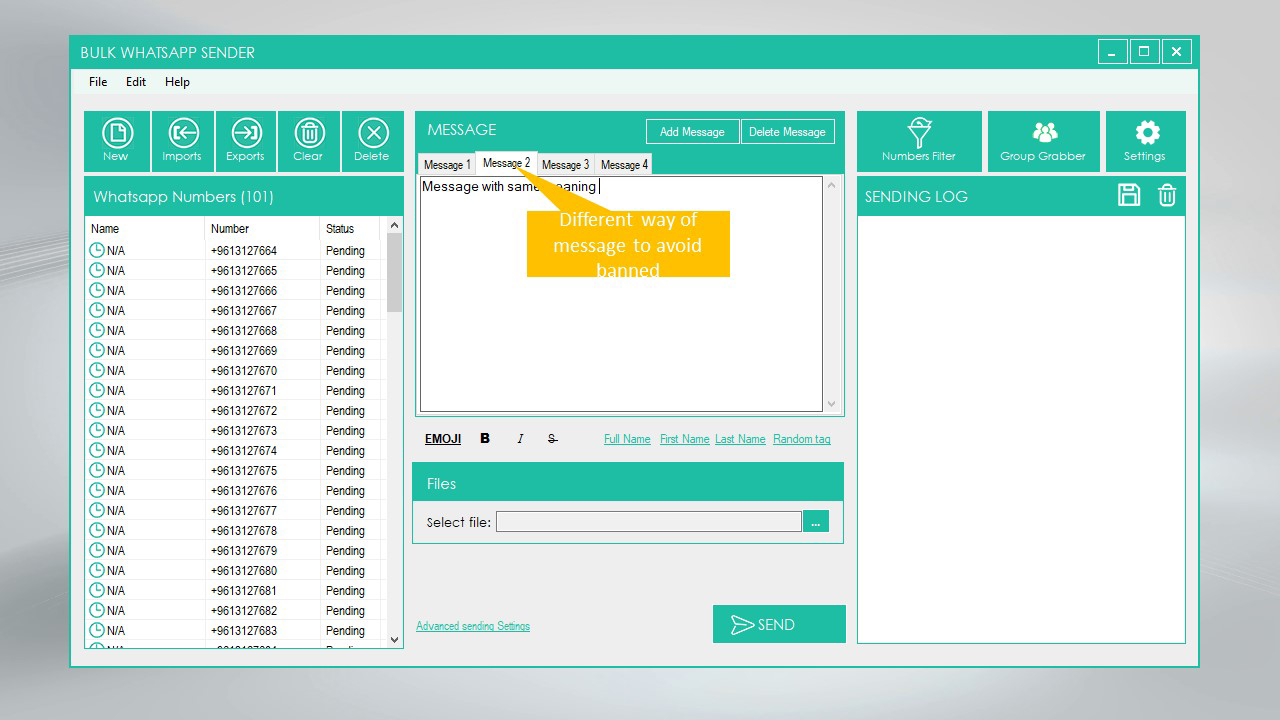Clear the sending log with trash icon

tap(1167, 195)
